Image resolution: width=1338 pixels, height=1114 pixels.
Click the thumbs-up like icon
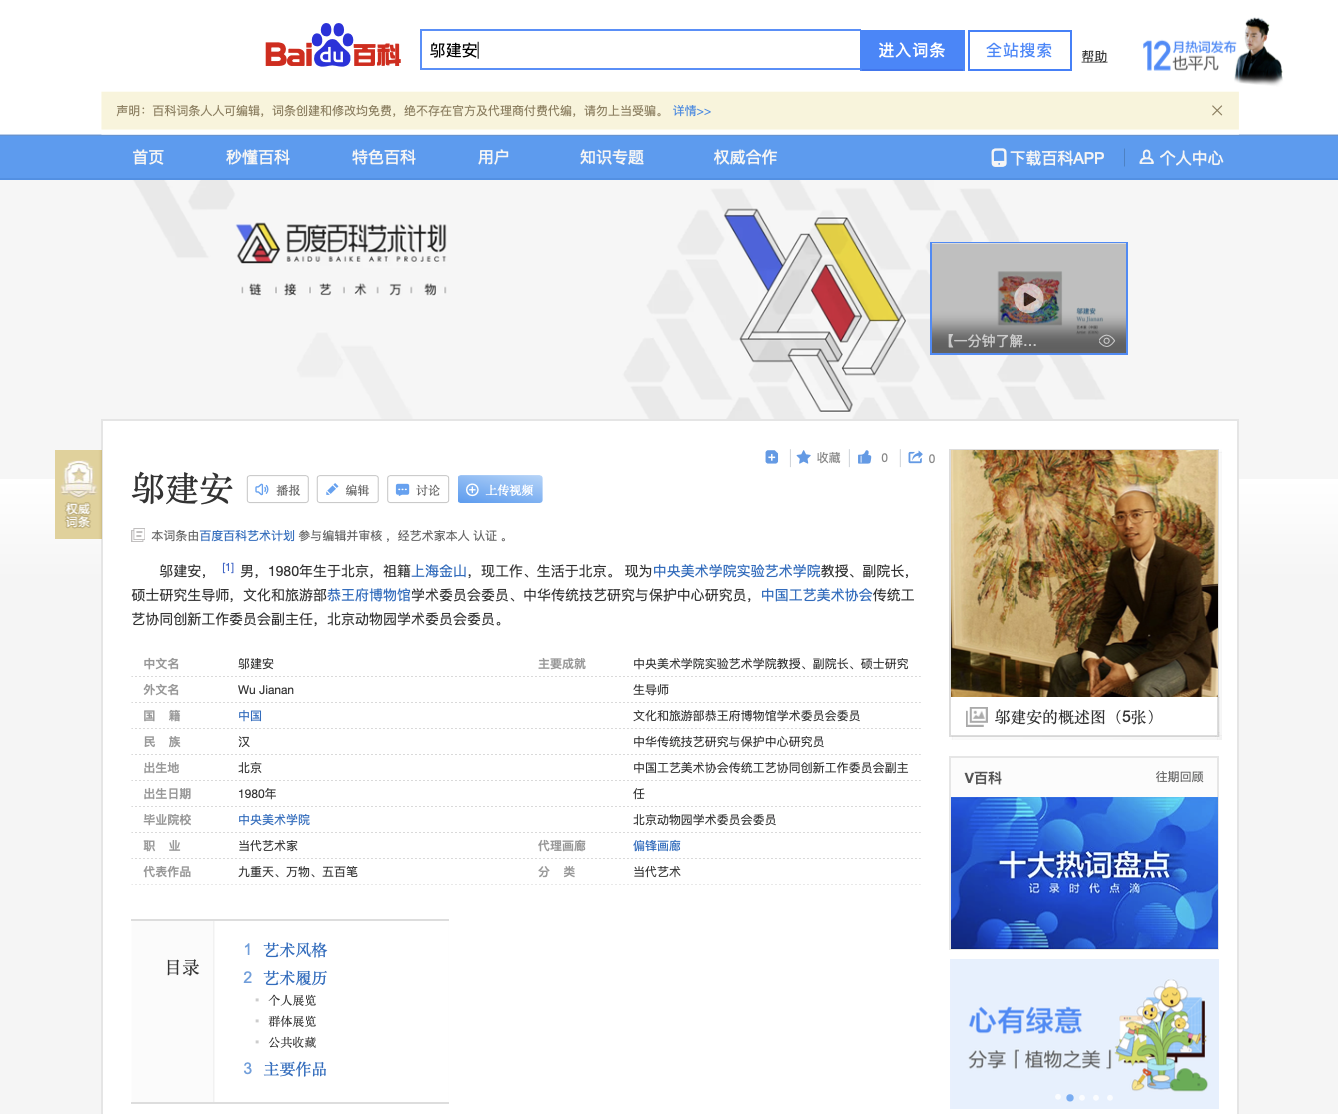tap(865, 457)
